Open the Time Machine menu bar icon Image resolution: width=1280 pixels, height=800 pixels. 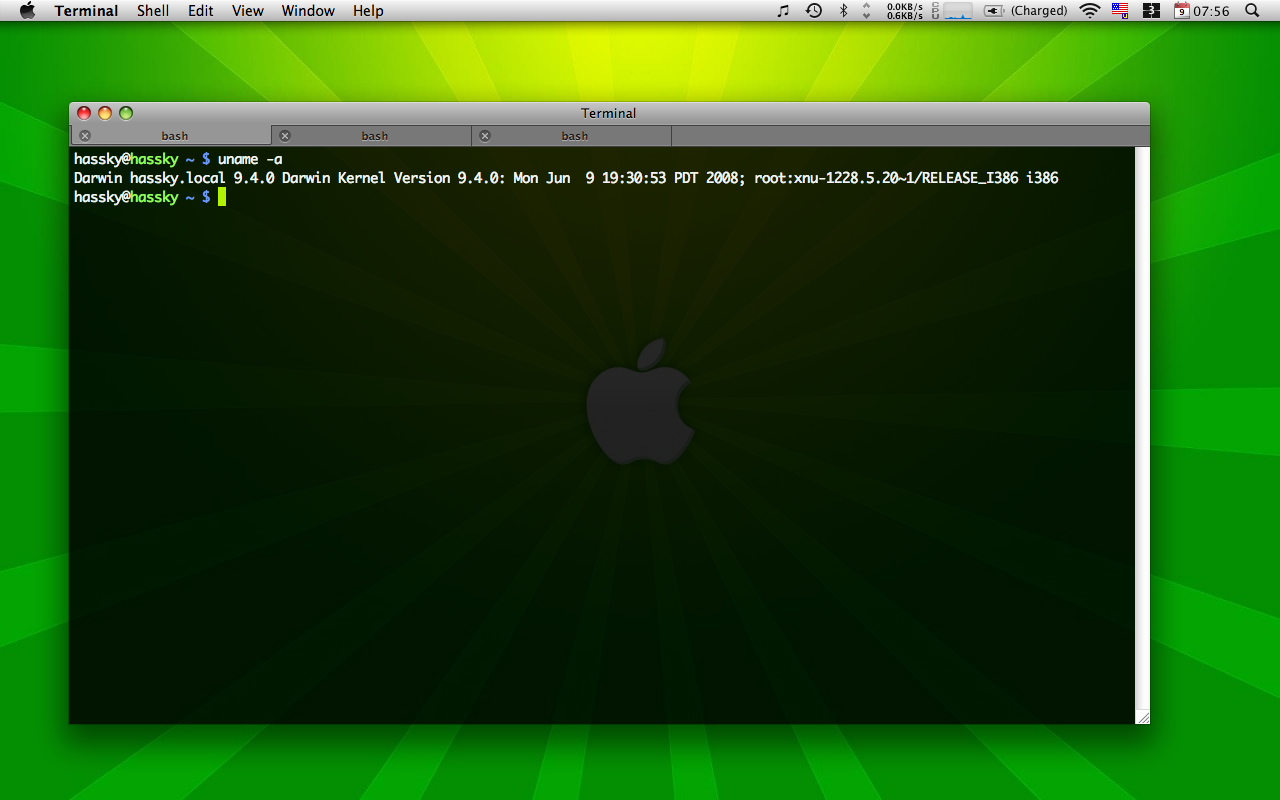coord(814,11)
